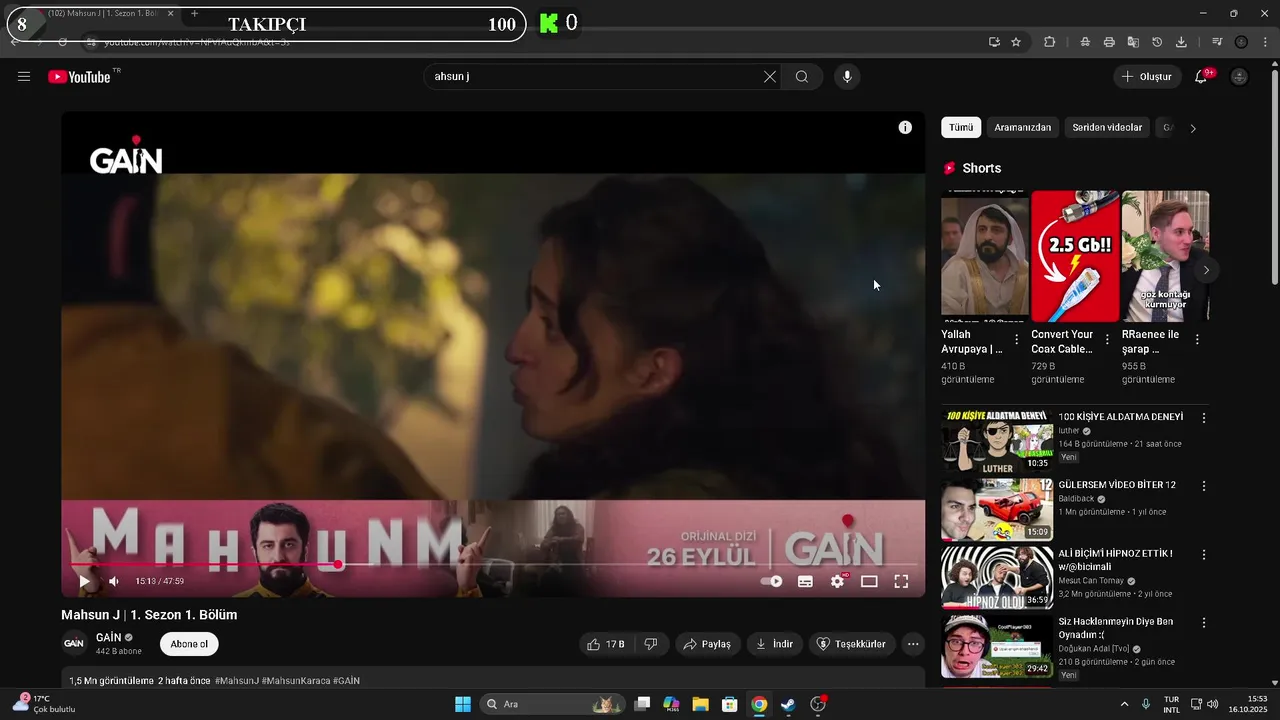Show next filter chips arrow
This screenshot has height=720, width=1280.
[x=1193, y=128]
